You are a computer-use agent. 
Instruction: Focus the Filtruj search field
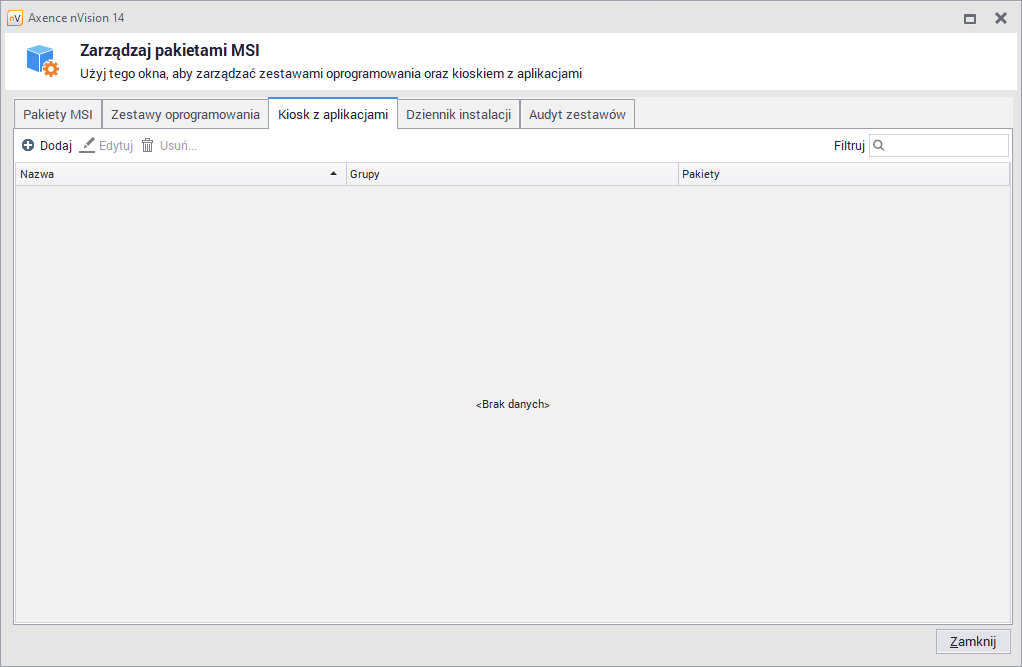946,146
